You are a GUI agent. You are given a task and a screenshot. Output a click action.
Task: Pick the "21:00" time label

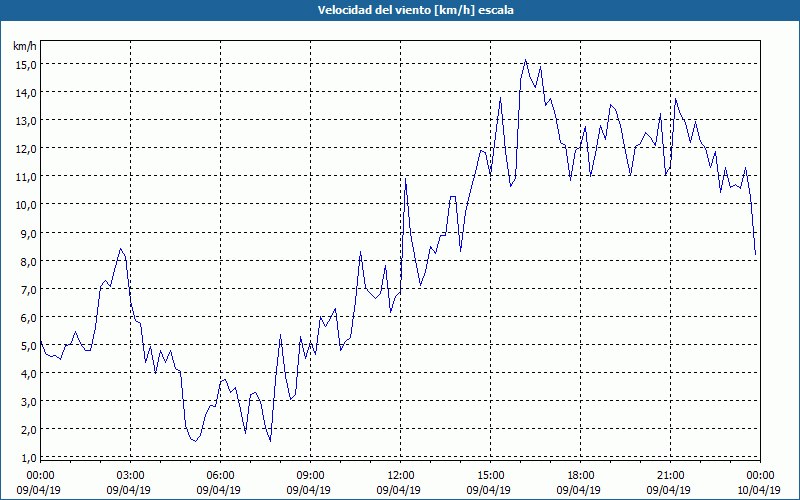point(670,476)
